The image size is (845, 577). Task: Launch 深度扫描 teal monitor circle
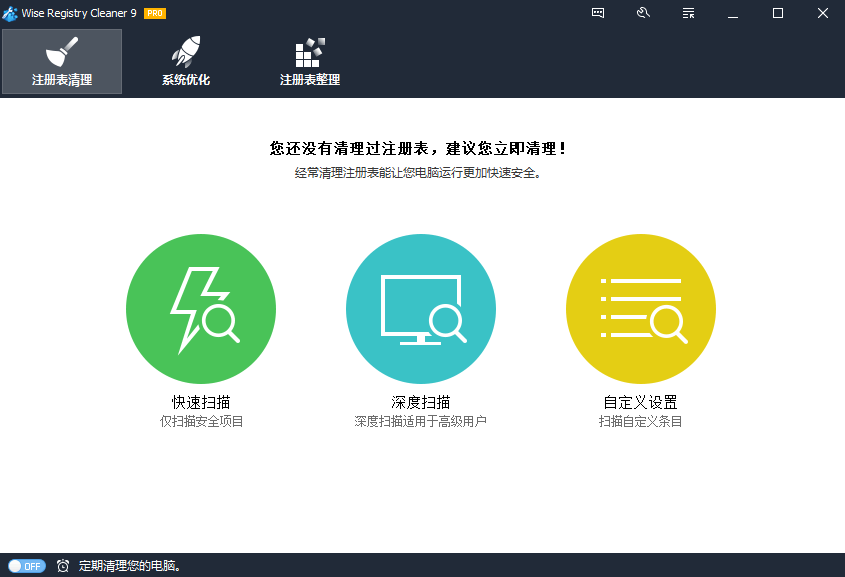click(421, 309)
